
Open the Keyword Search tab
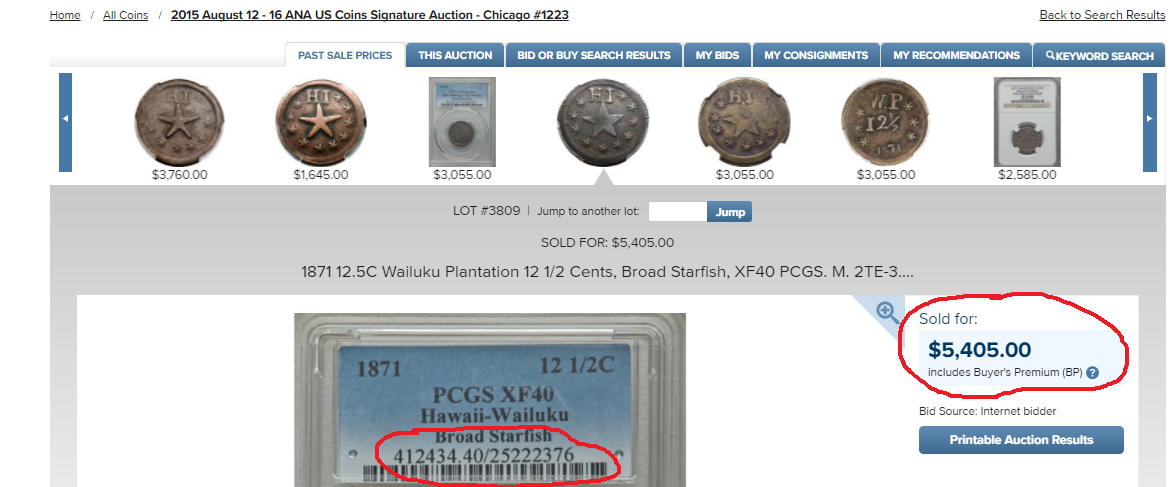[x=1100, y=55]
